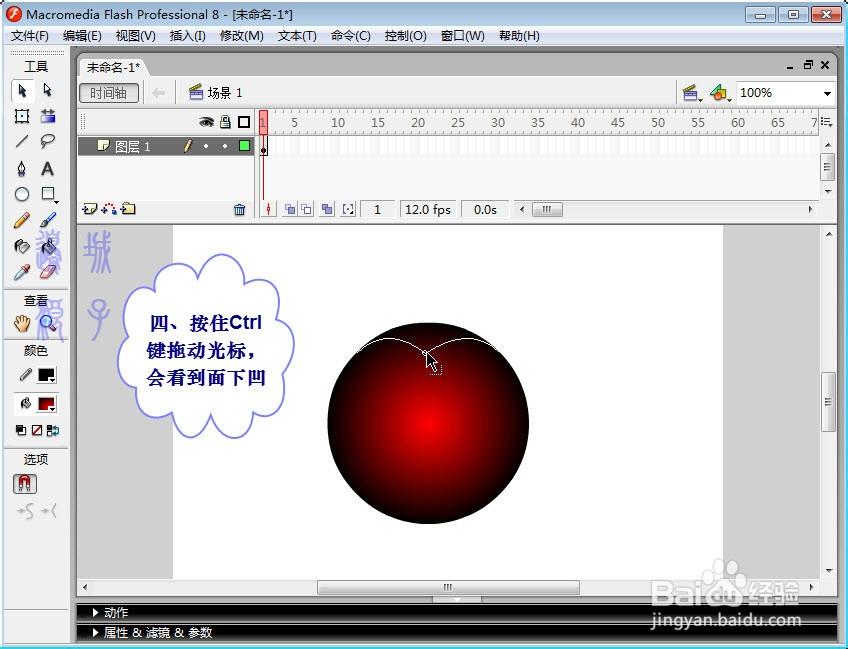Click the 12.0 fps frame rate field
This screenshot has width=848, height=649.
428,209
